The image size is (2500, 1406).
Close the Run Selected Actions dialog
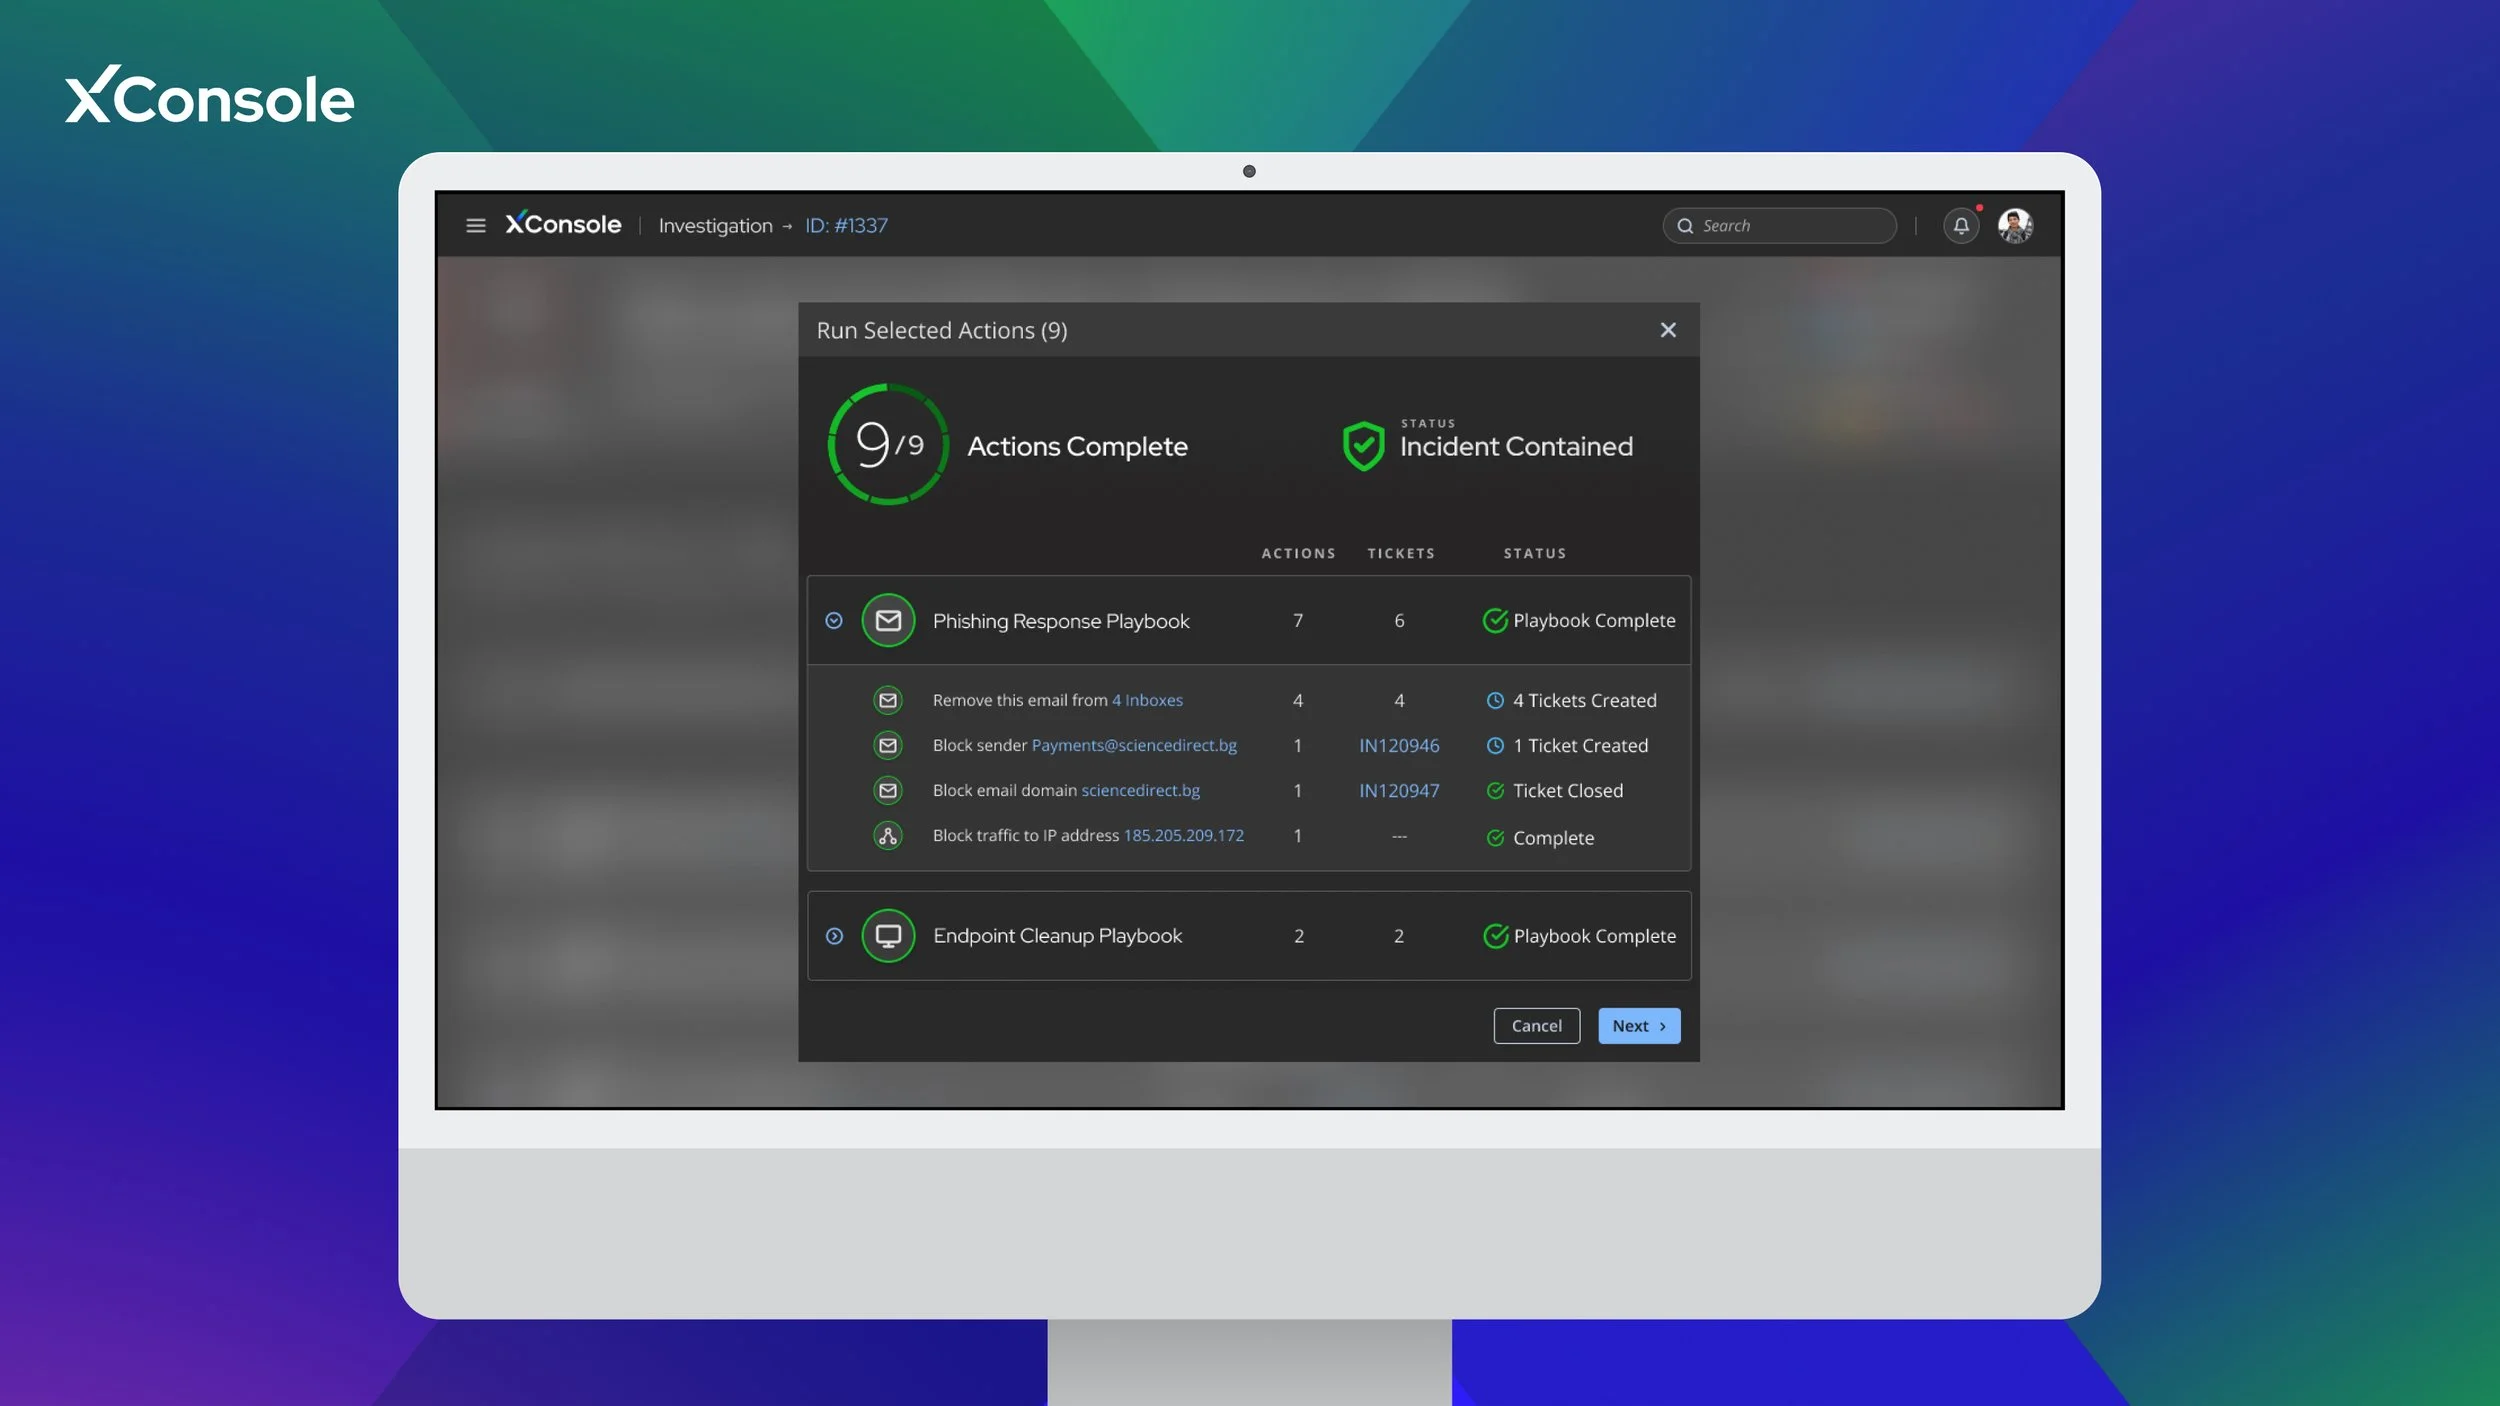pos(1668,330)
